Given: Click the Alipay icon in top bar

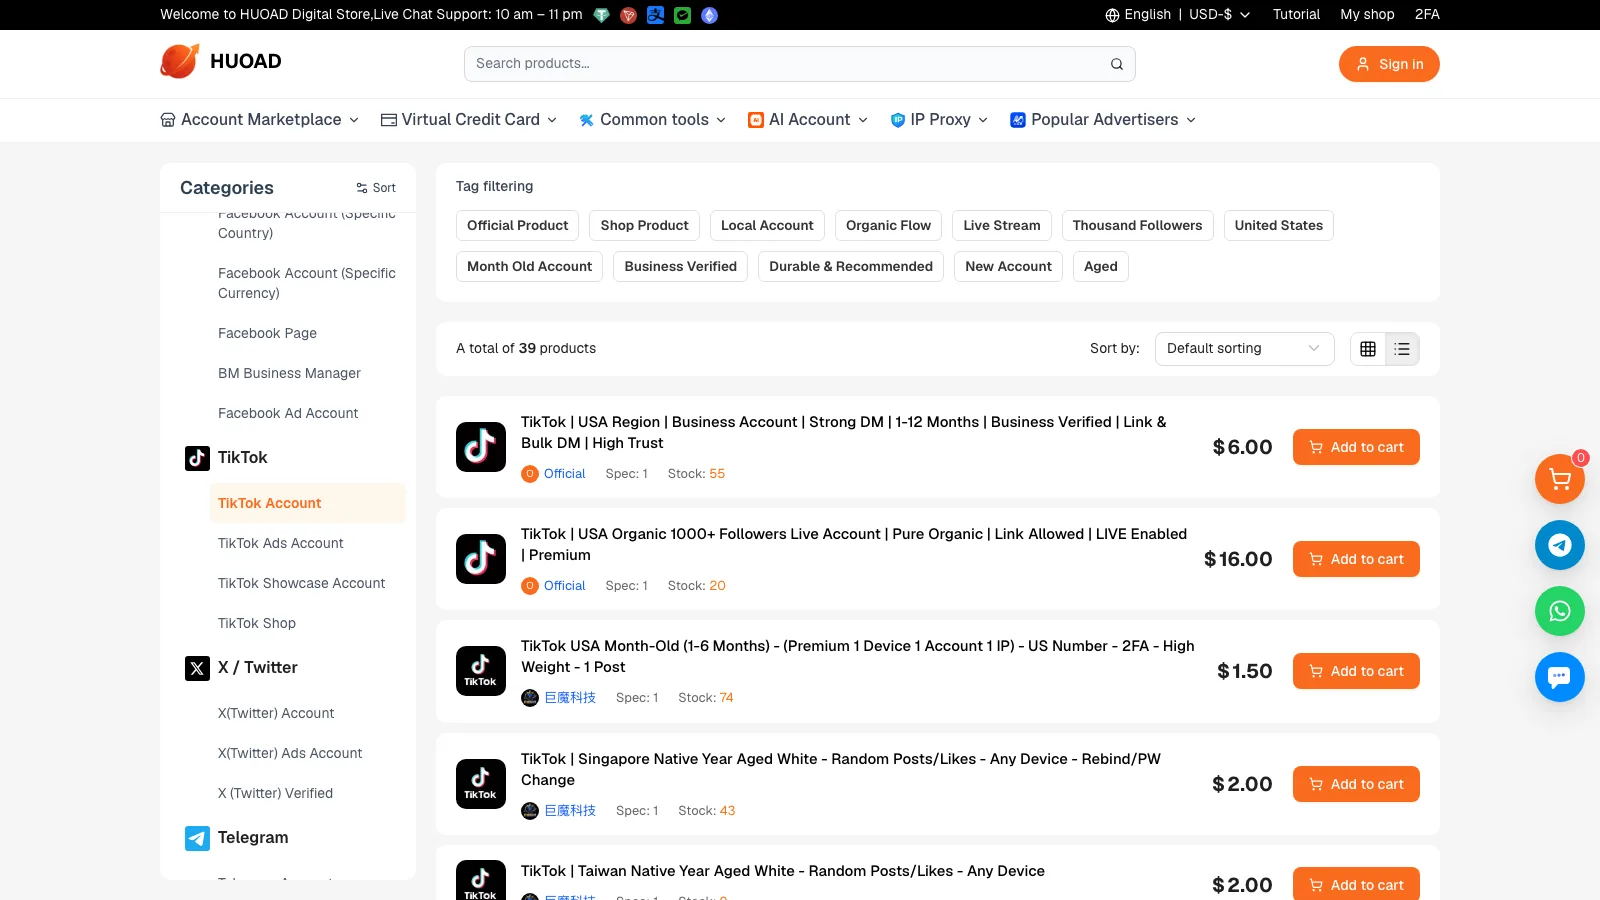Looking at the screenshot, I should 655,15.
